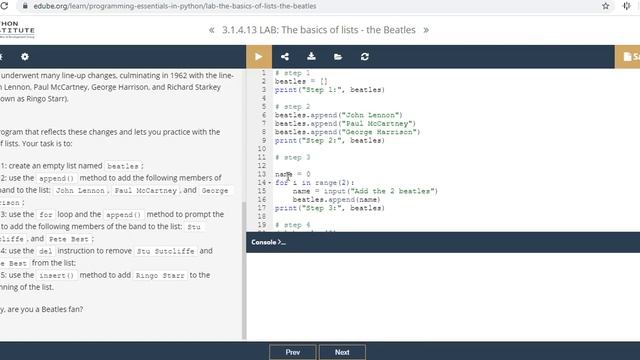This screenshot has height=360, width=640.
Task: Collapse the for loop at line 14
Action: [269, 183]
